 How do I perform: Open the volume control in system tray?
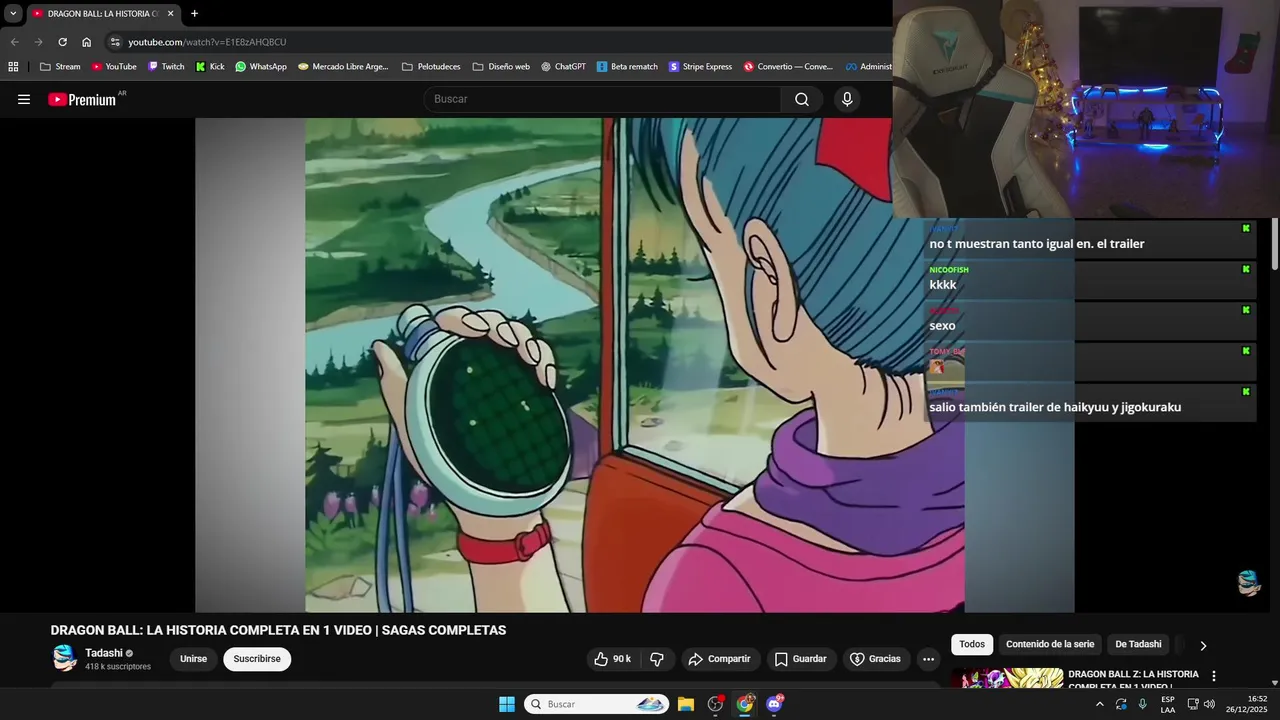click(1209, 704)
